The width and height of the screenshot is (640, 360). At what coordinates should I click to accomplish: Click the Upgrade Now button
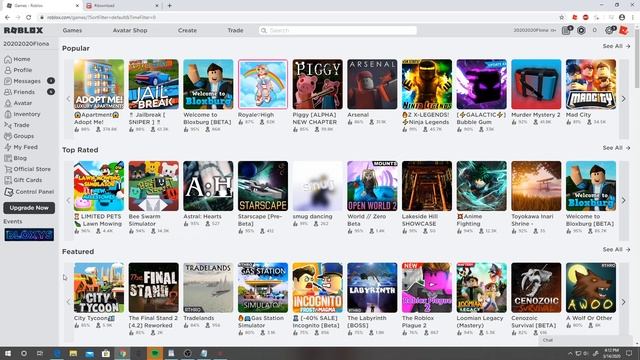tap(29, 208)
